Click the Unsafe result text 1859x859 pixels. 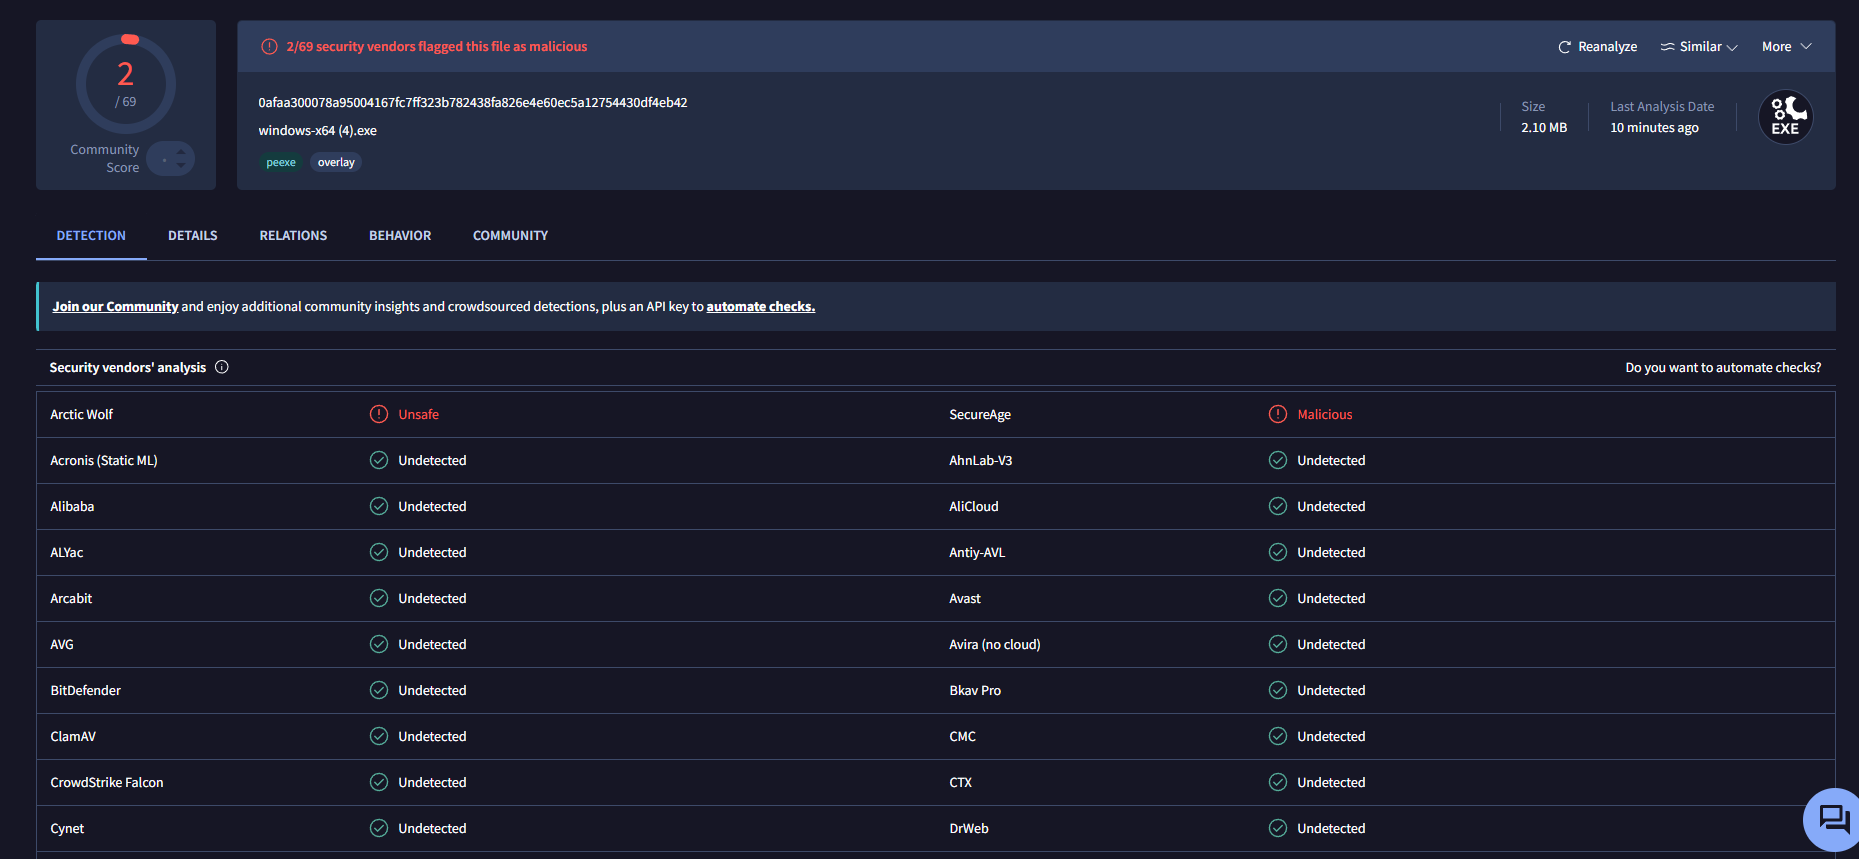(419, 415)
